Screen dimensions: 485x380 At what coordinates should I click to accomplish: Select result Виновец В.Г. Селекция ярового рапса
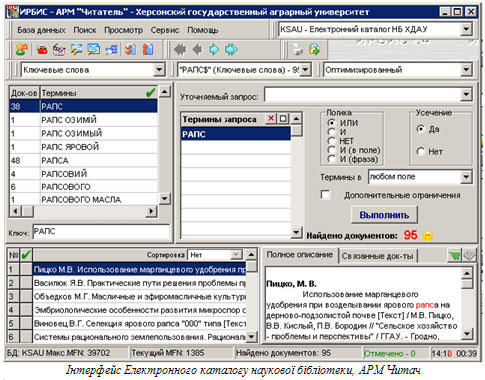click(x=139, y=324)
